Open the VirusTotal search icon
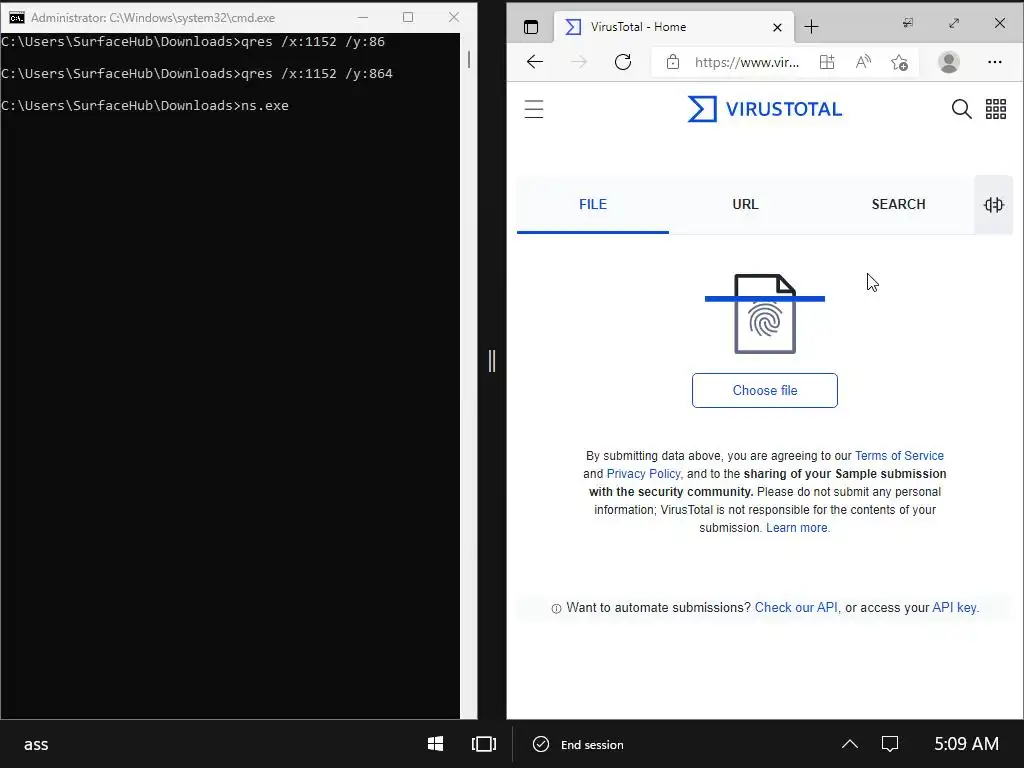1024x768 pixels. pyautogui.click(x=961, y=109)
